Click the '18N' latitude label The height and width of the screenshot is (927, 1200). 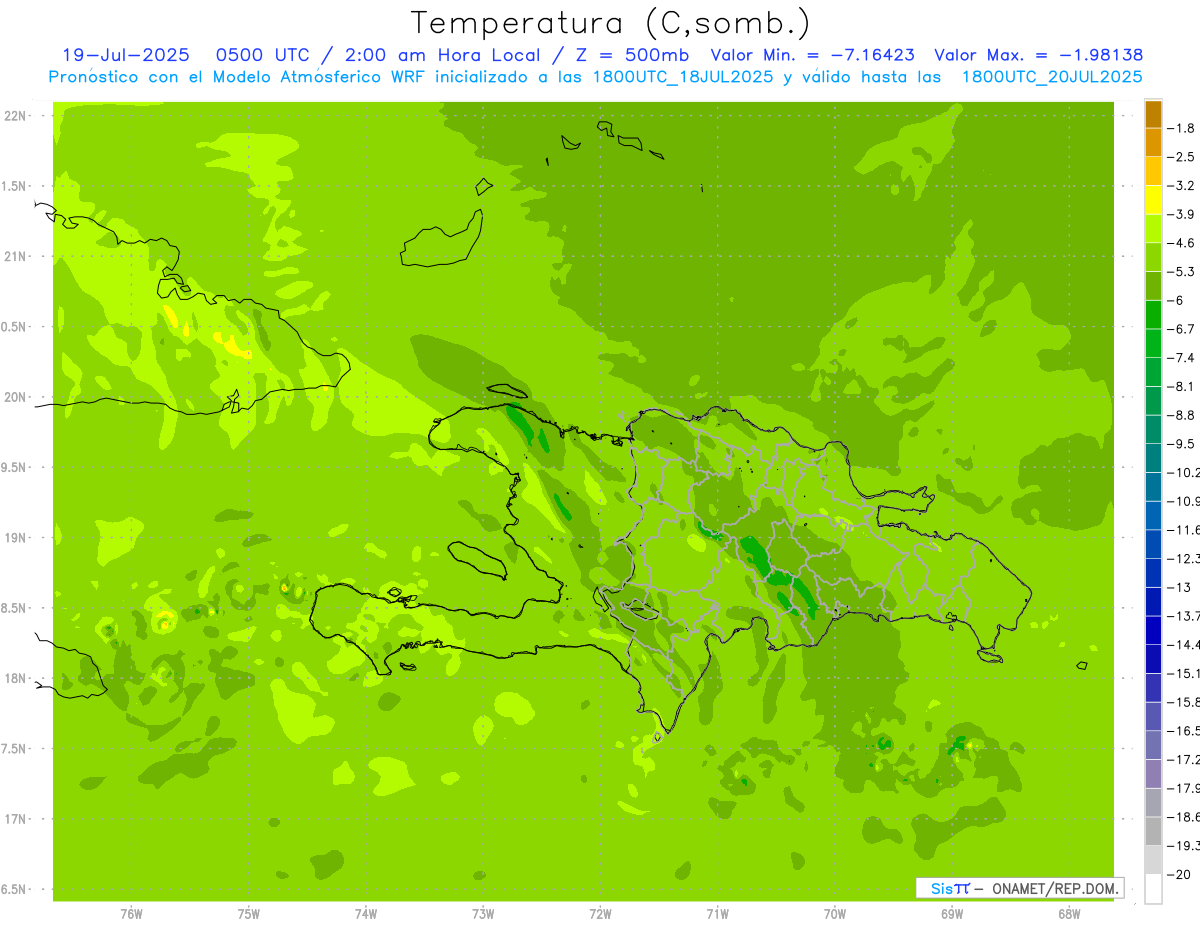(16, 679)
